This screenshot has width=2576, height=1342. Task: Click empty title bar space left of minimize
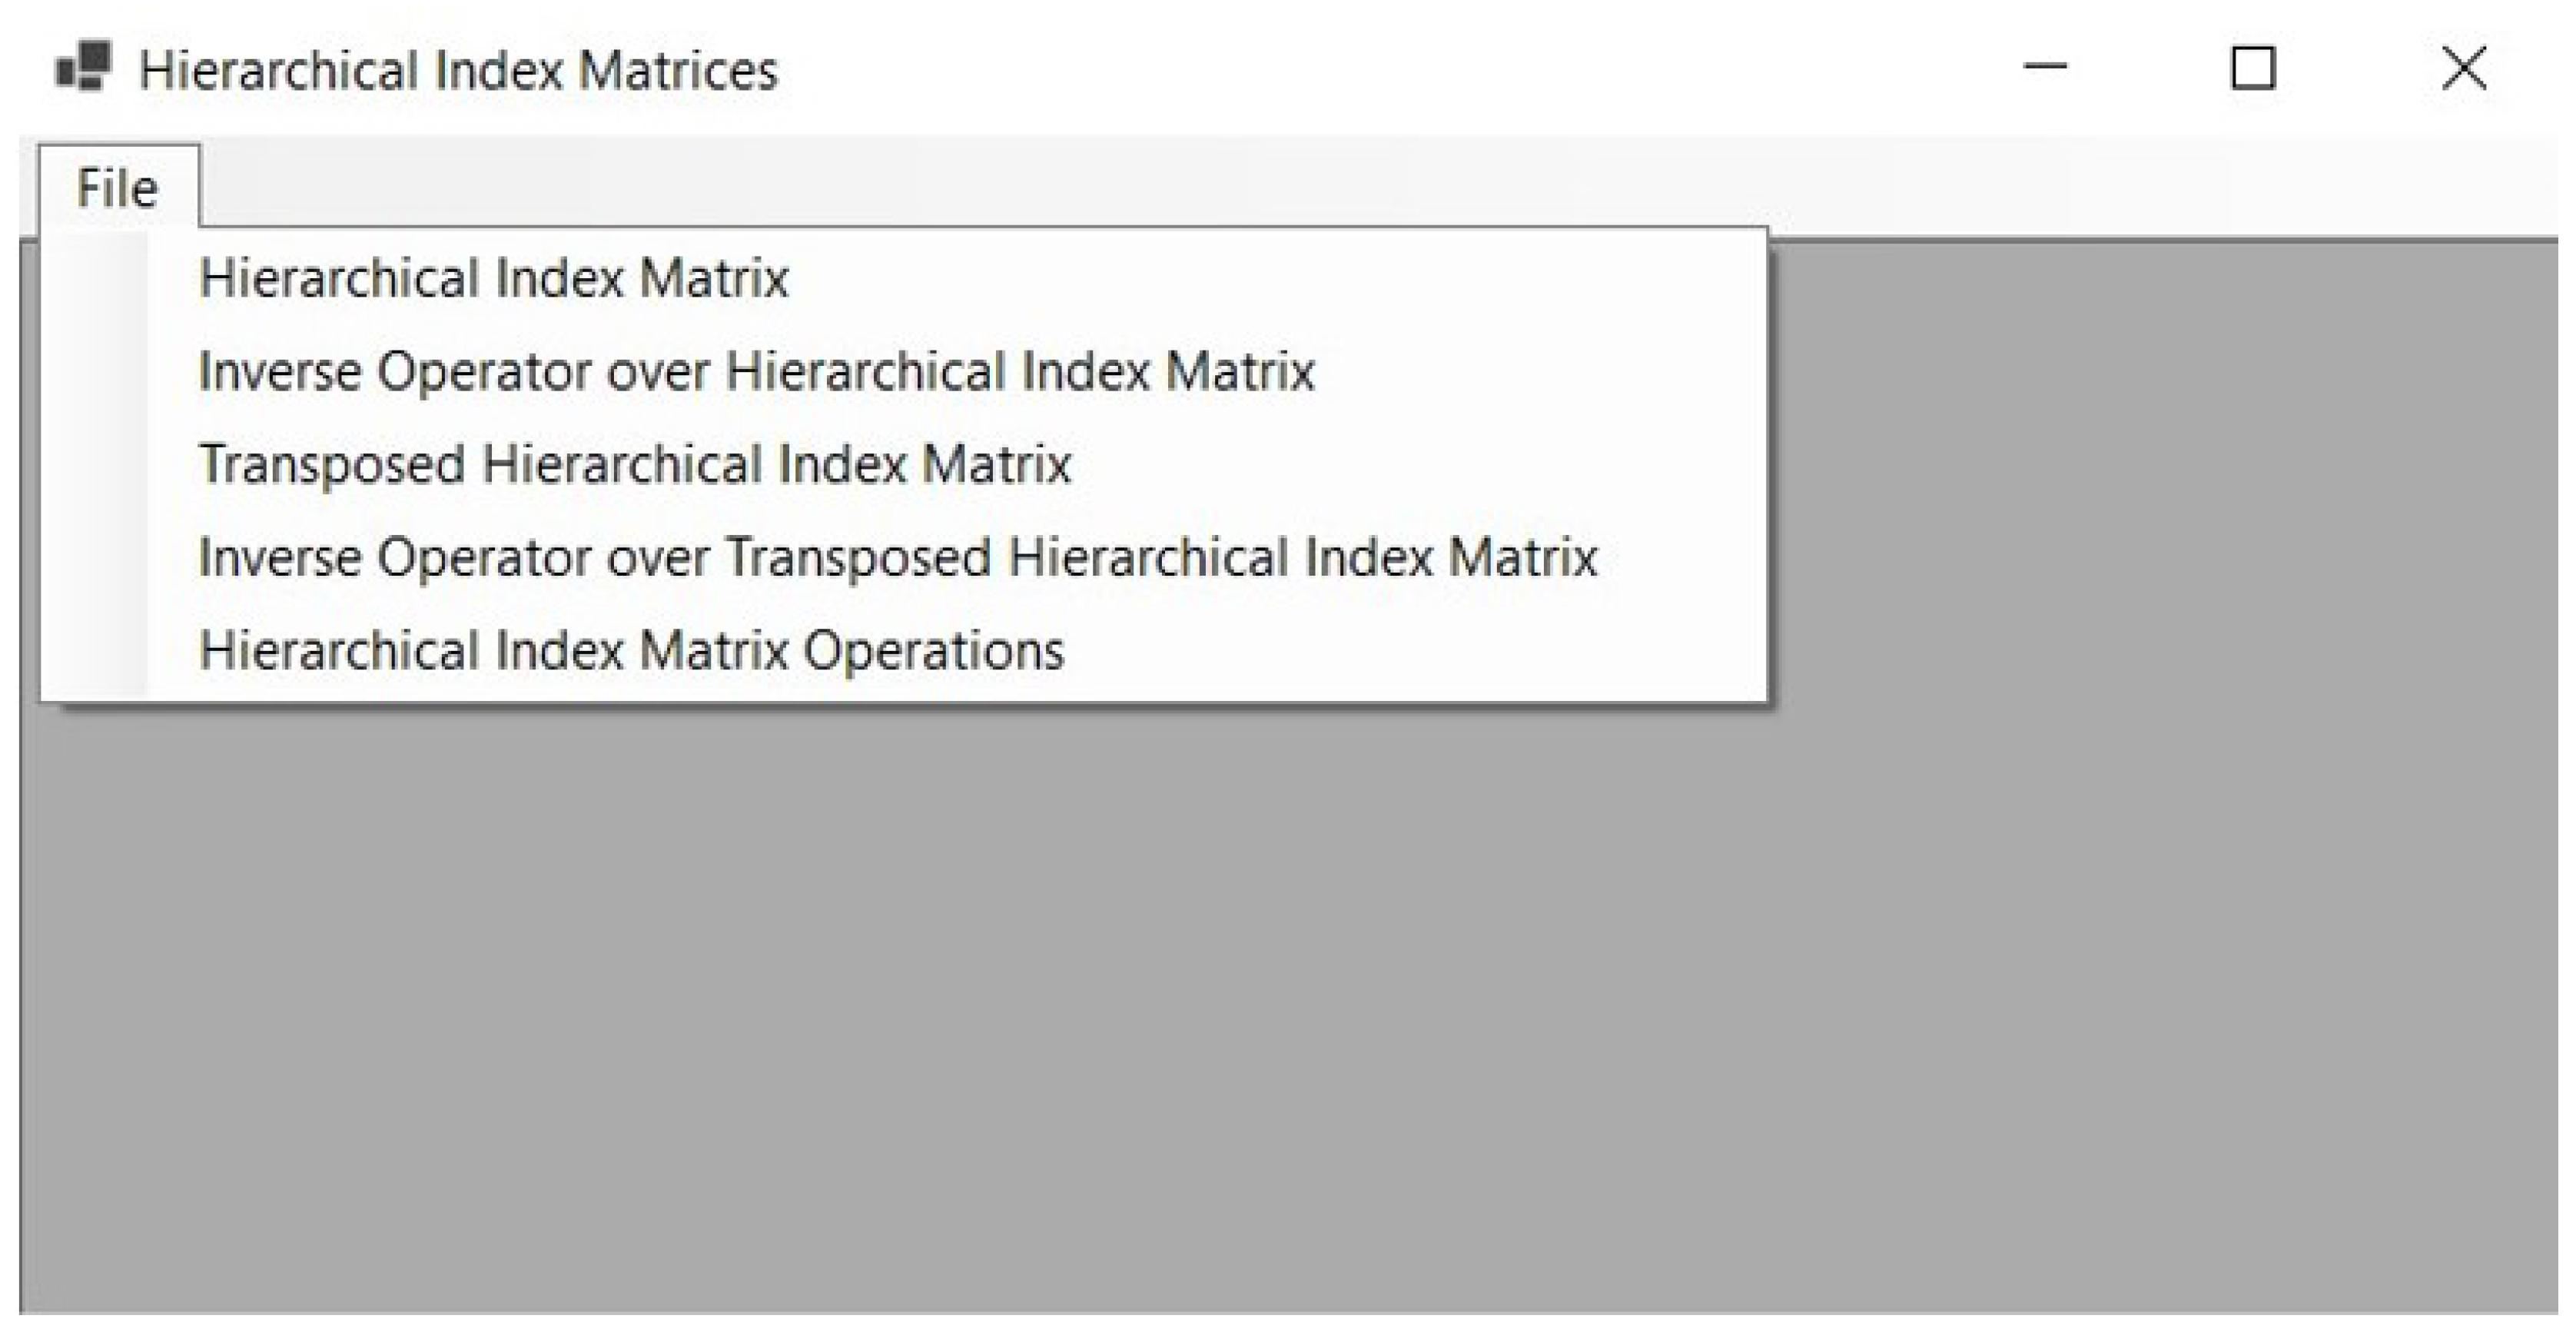point(1400,68)
